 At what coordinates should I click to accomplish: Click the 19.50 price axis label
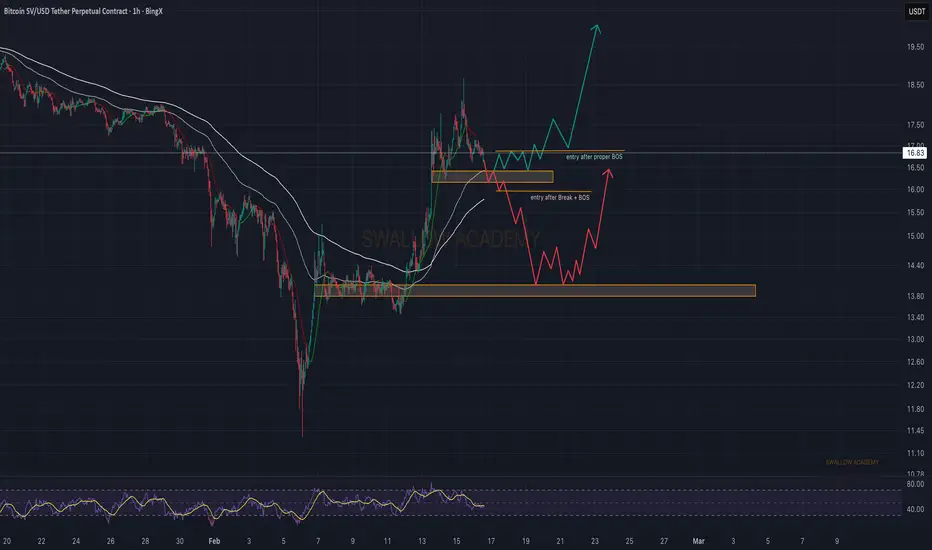click(x=915, y=47)
